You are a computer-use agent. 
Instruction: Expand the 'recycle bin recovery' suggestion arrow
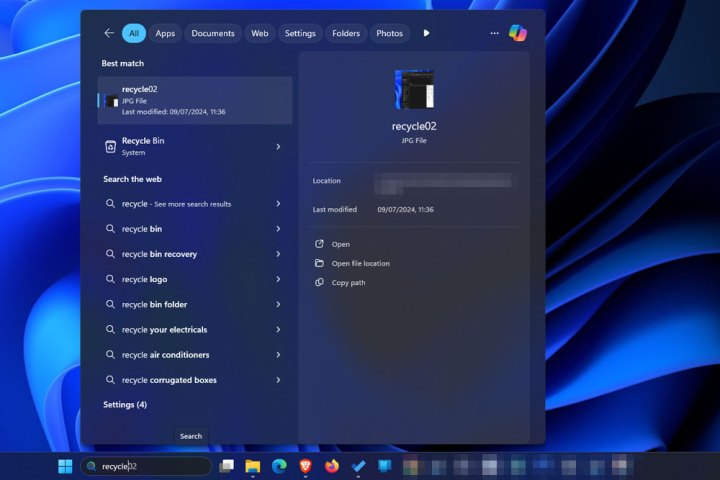point(278,254)
